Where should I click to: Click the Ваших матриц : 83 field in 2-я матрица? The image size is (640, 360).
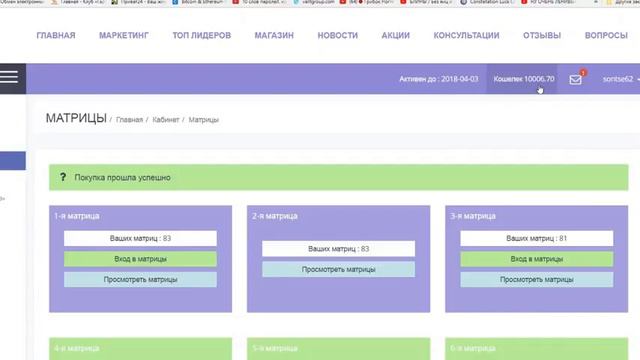click(338, 249)
